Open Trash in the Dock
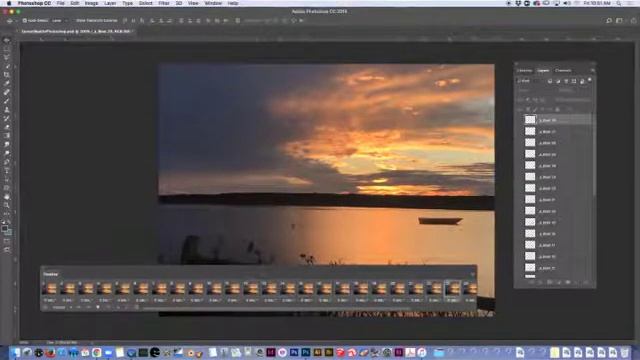 click(625, 352)
